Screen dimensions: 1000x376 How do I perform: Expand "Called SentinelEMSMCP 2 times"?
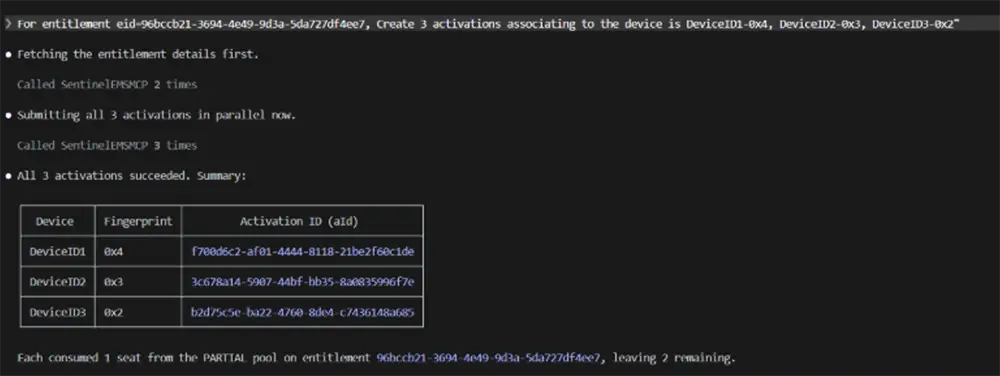click(107, 84)
